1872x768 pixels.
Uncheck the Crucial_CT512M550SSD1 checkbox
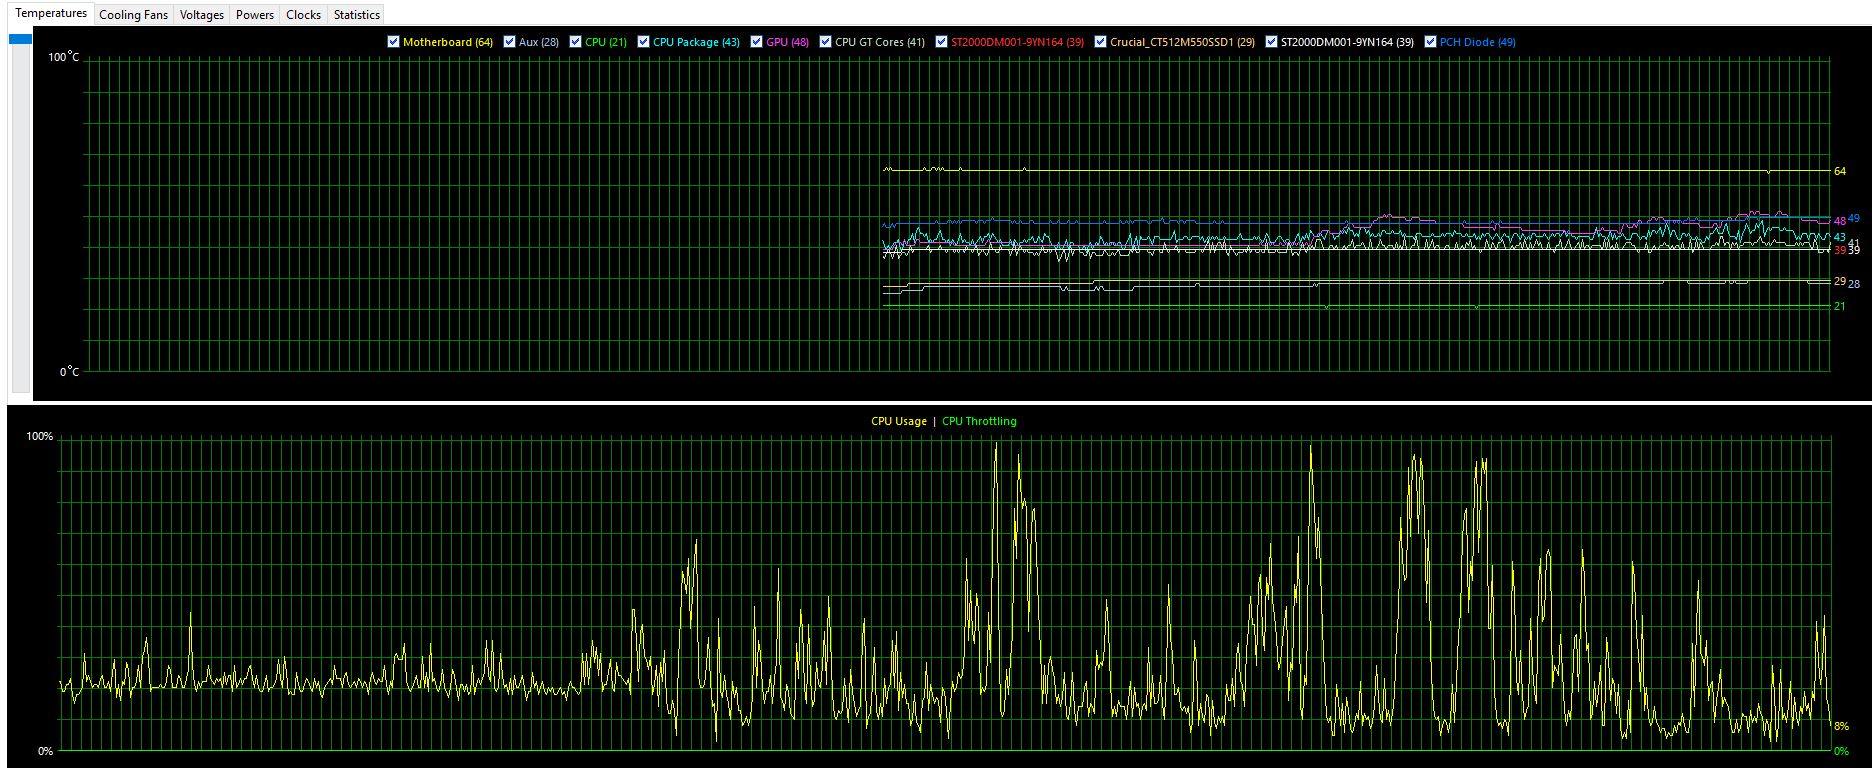1101,42
